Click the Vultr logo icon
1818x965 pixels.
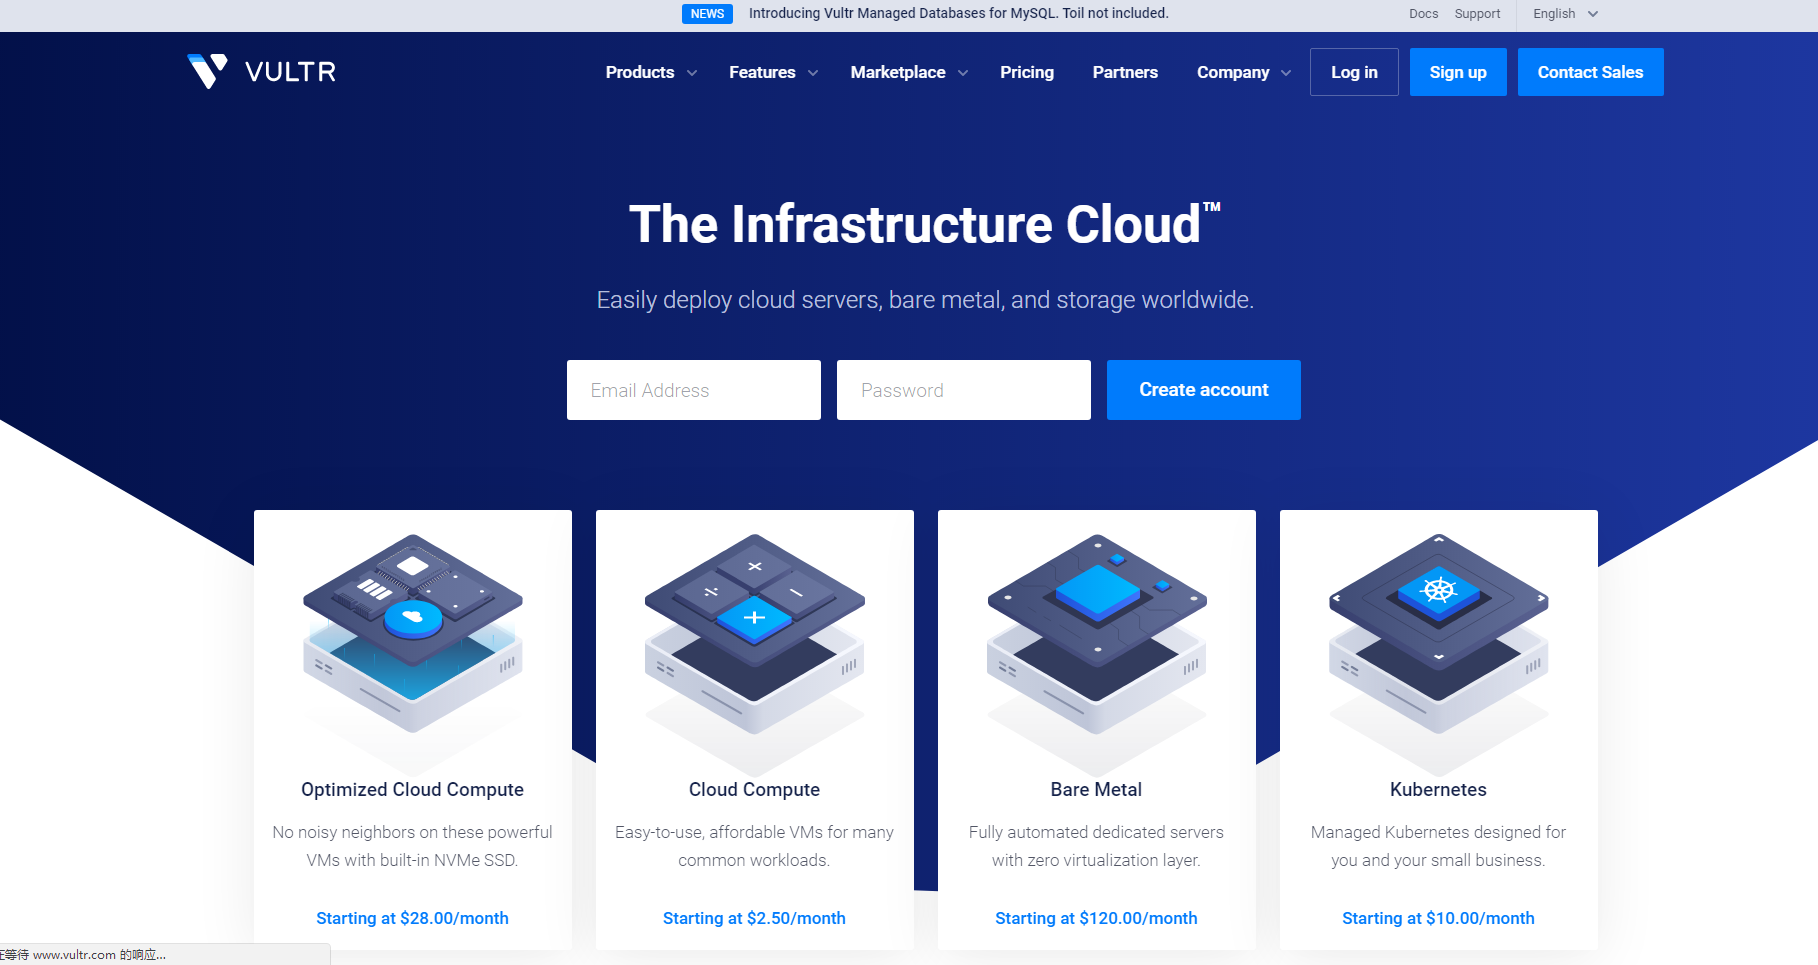coord(207,71)
